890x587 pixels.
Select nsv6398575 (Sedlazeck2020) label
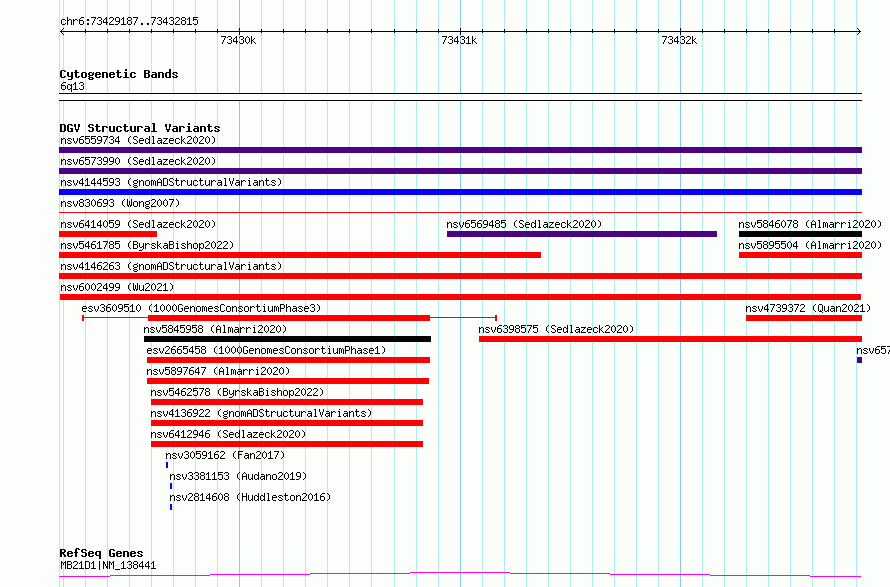pos(556,329)
